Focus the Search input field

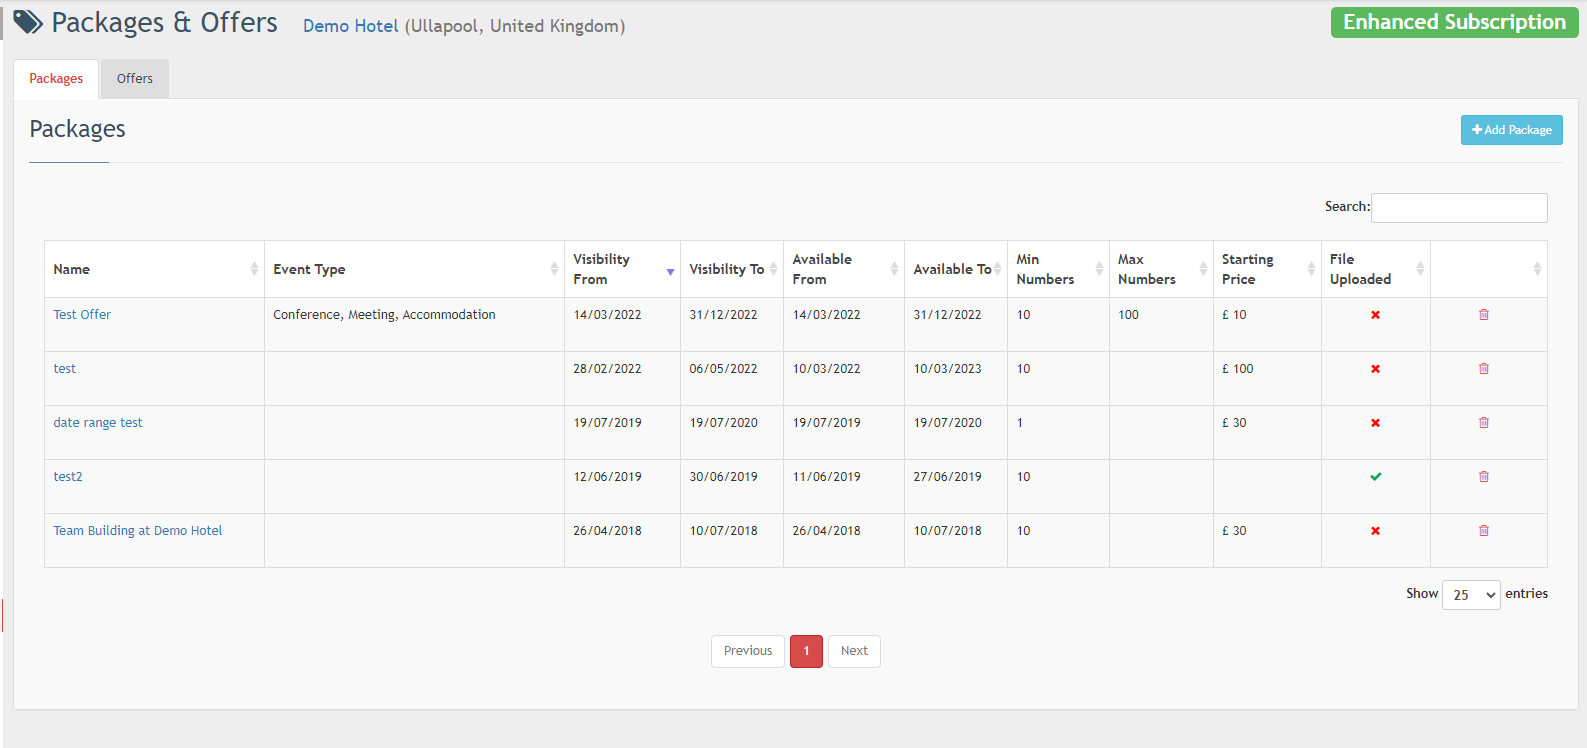coord(1459,208)
